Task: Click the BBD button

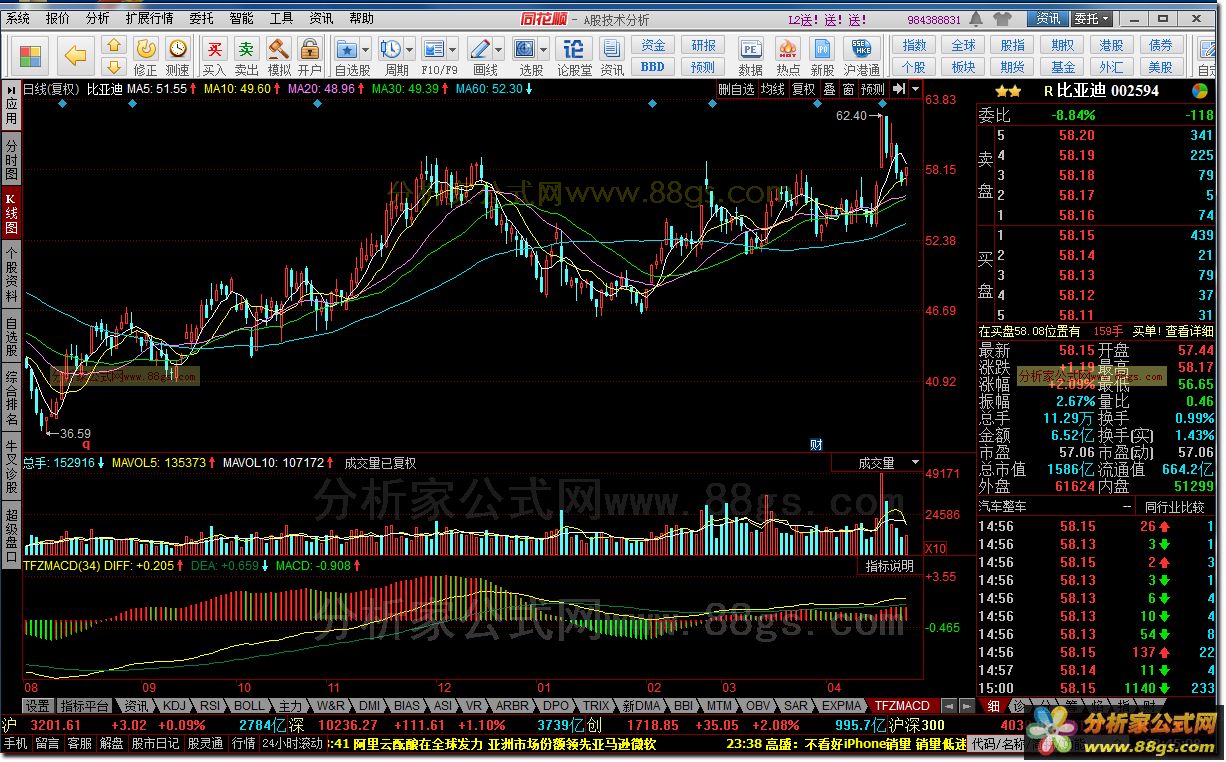Action: [653, 67]
